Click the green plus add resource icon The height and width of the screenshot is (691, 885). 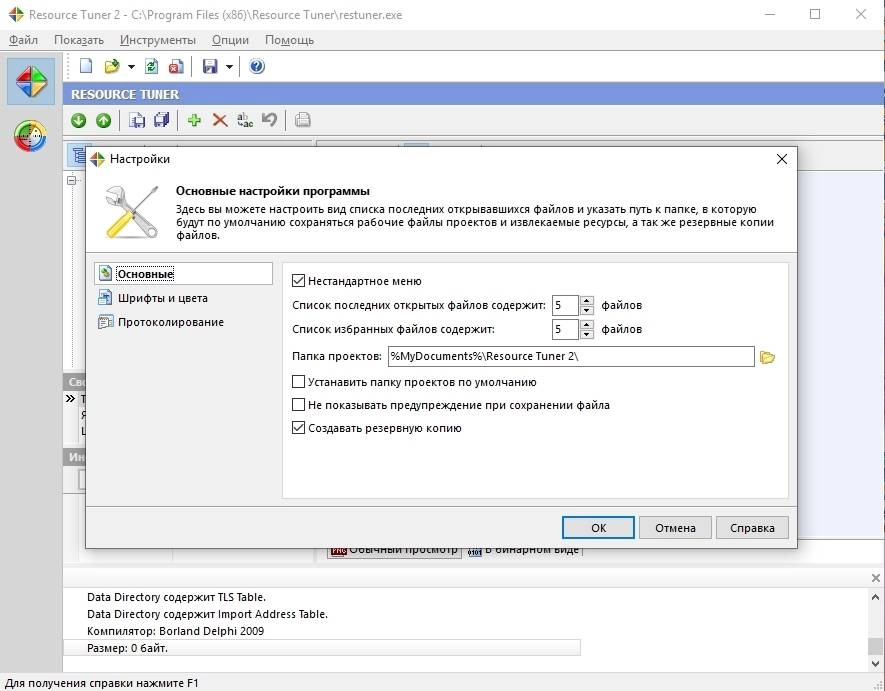click(194, 120)
